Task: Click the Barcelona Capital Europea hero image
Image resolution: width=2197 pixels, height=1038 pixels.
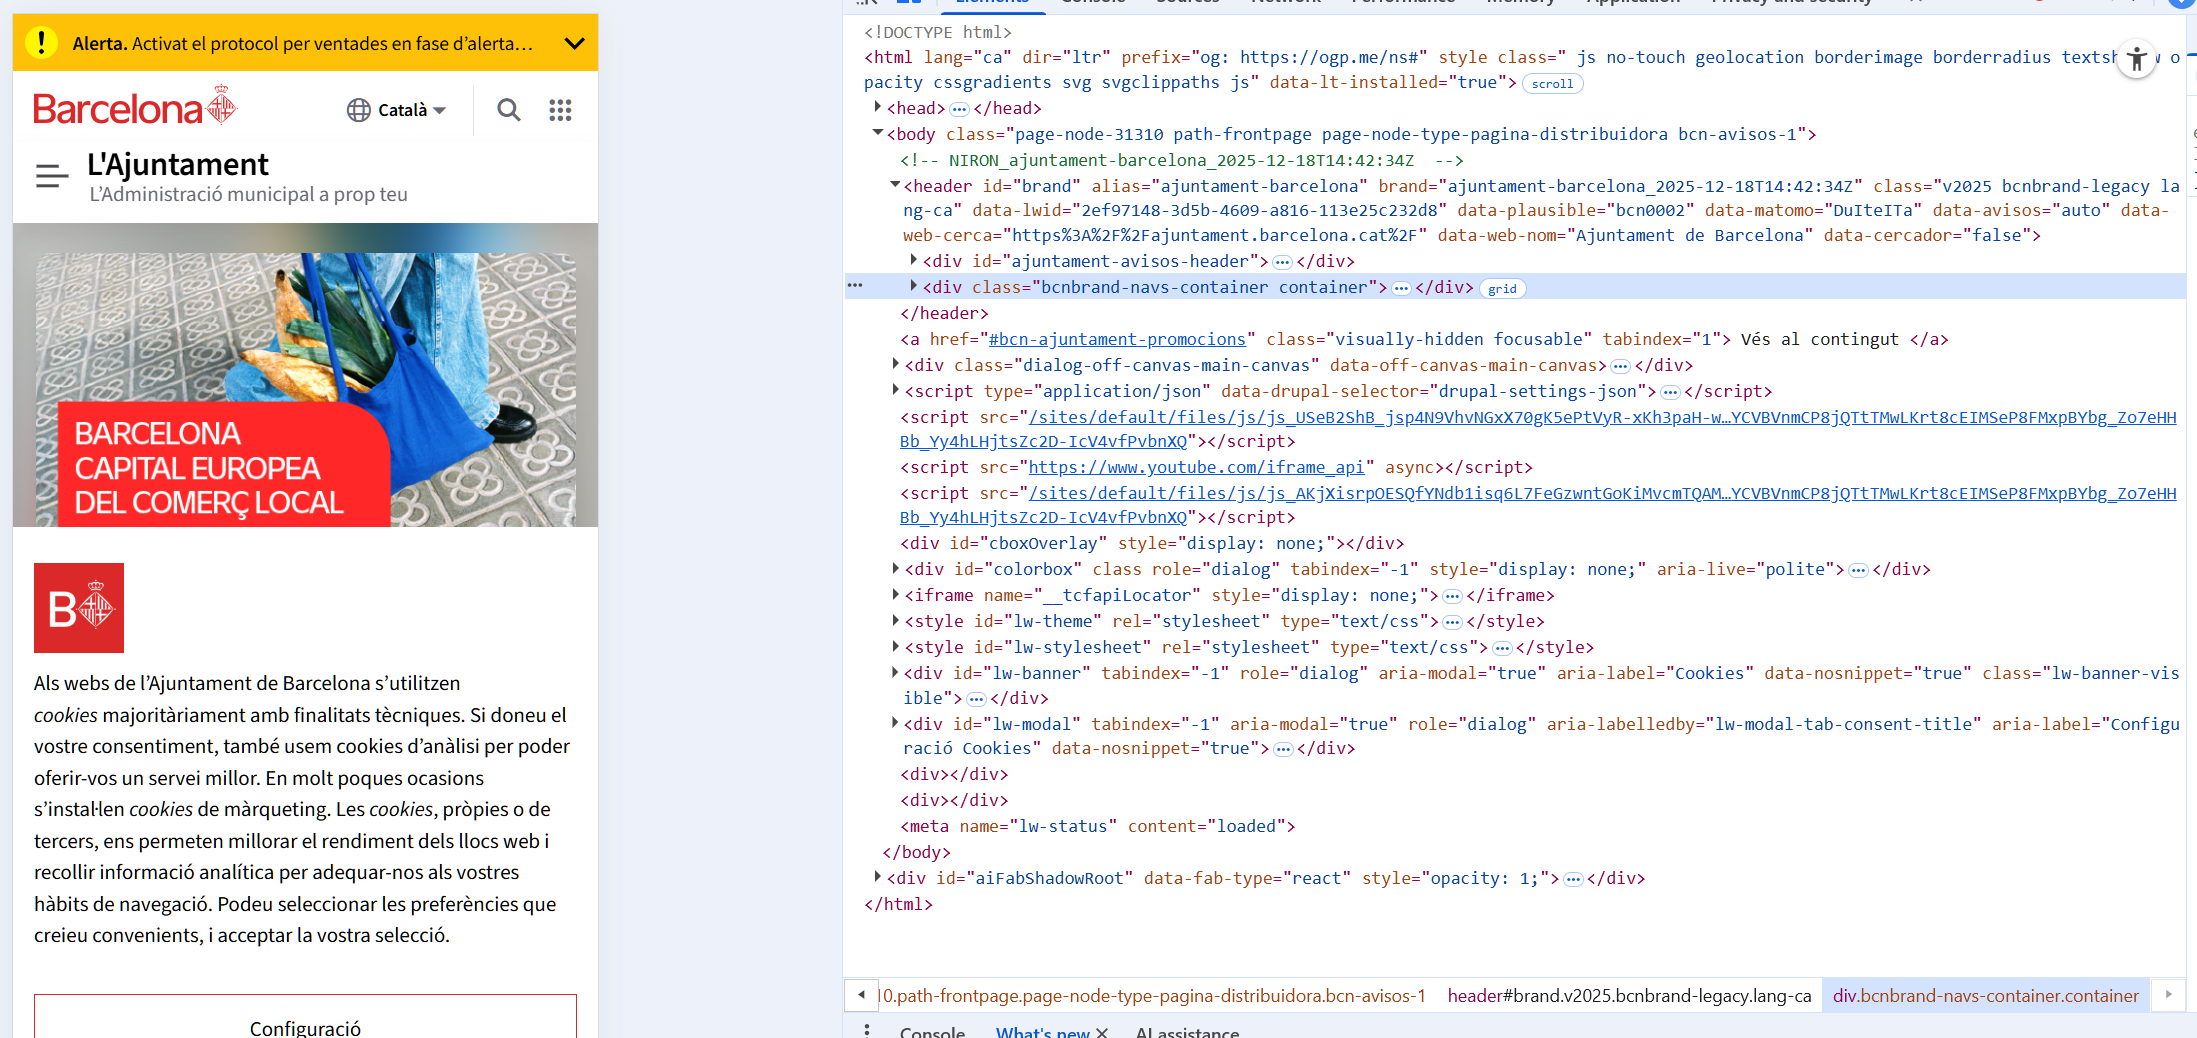Action: (x=305, y=375)
